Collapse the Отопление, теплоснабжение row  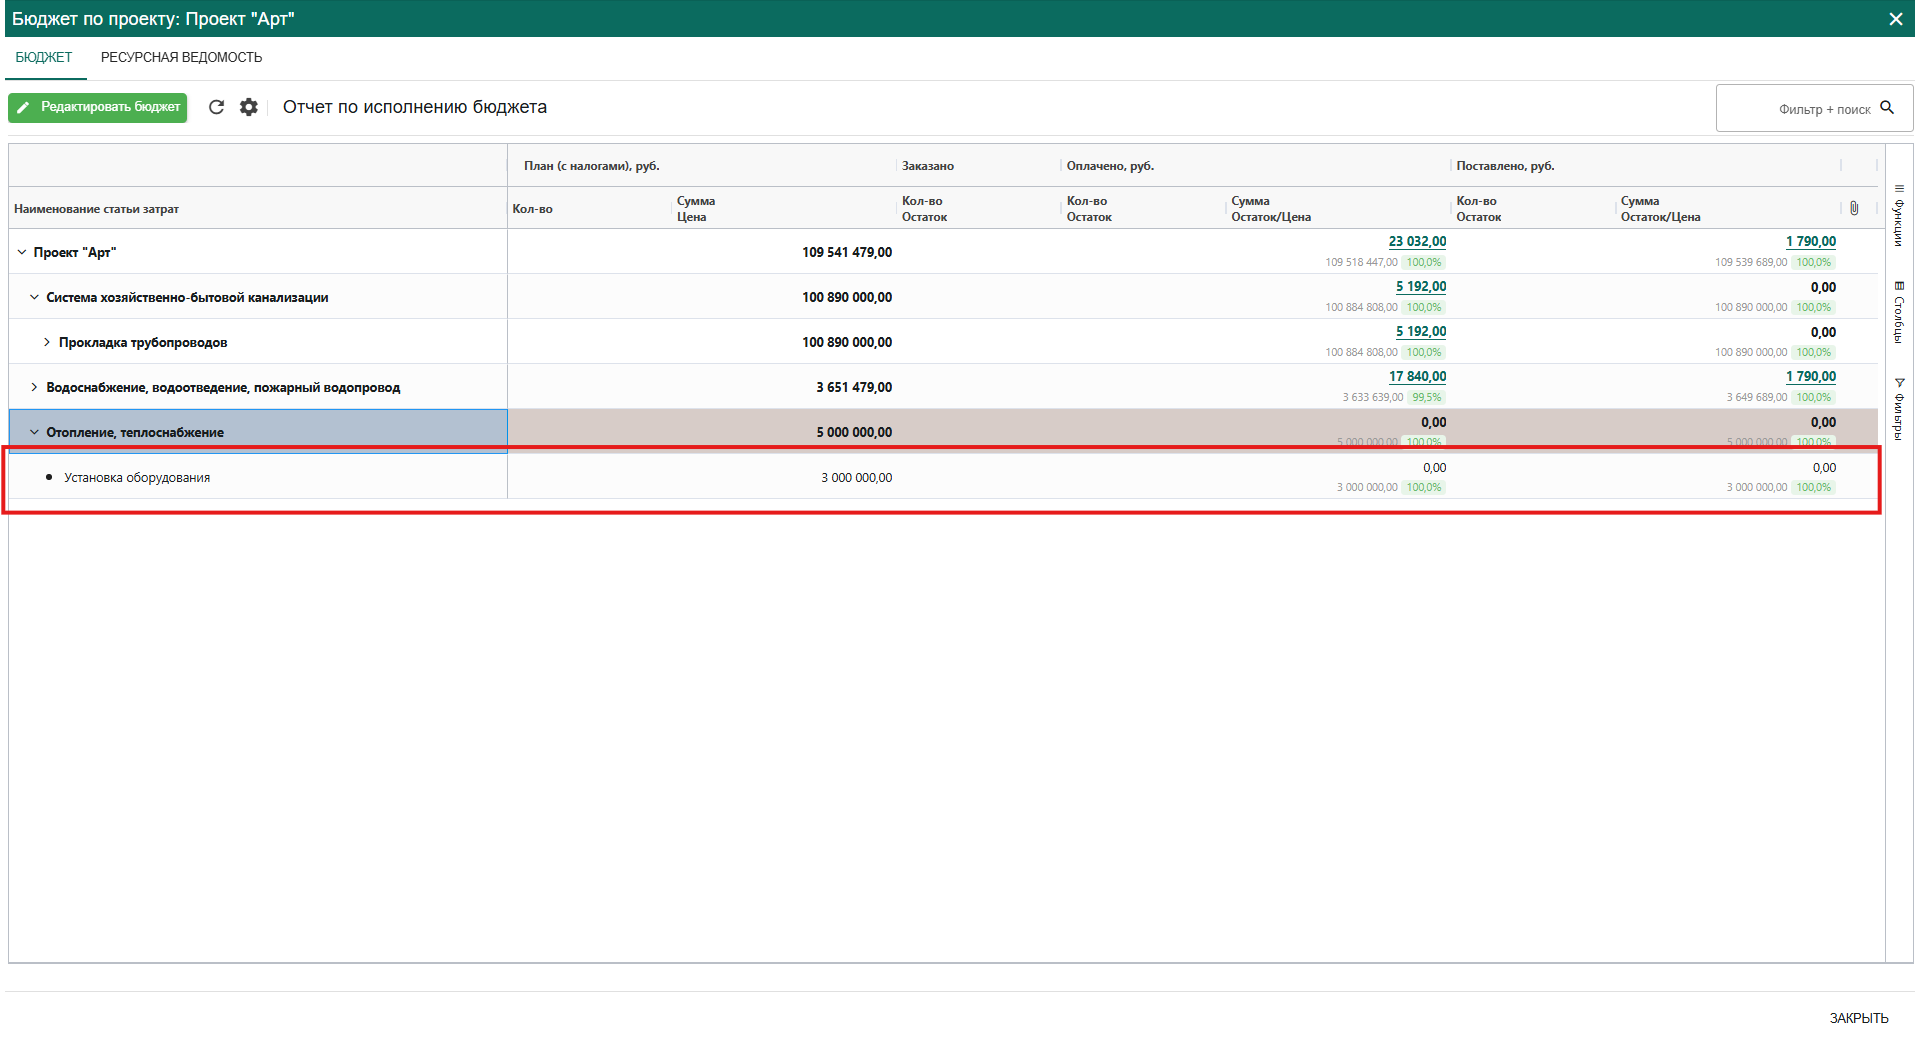[x=34, y=432]
